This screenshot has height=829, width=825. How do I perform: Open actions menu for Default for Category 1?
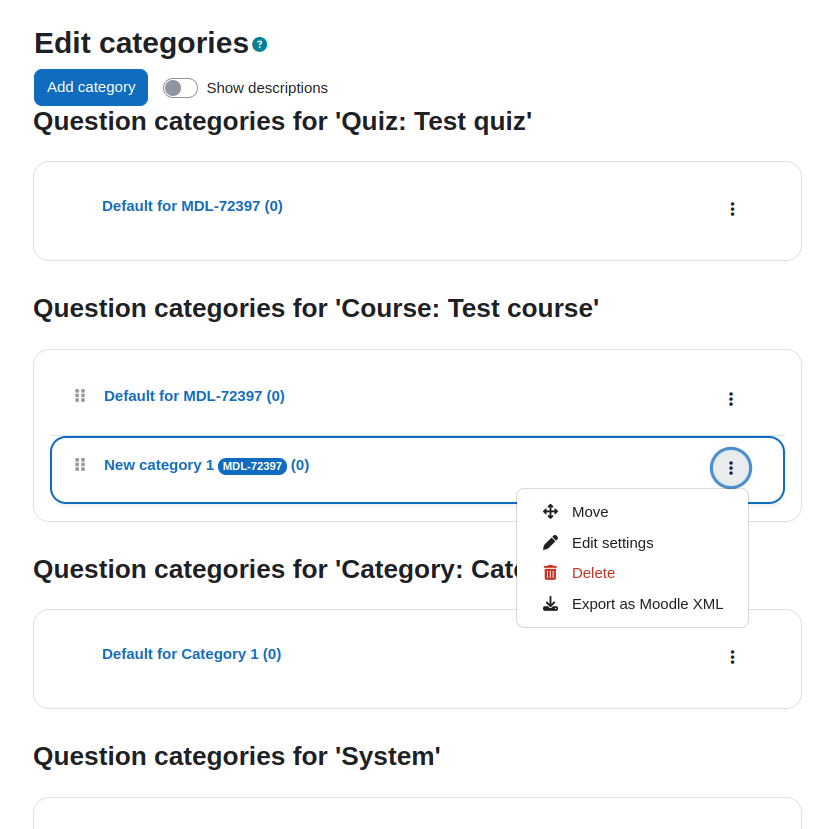(732, 657)
